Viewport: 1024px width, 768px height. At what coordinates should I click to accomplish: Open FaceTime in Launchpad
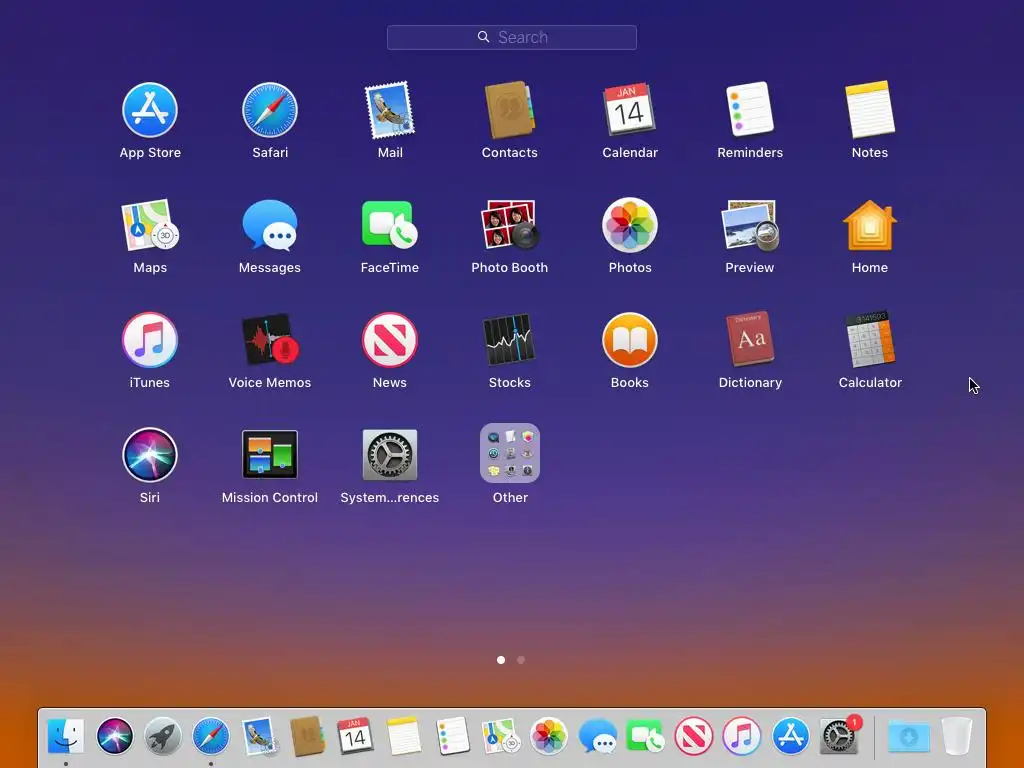click(x=390, y=225)
